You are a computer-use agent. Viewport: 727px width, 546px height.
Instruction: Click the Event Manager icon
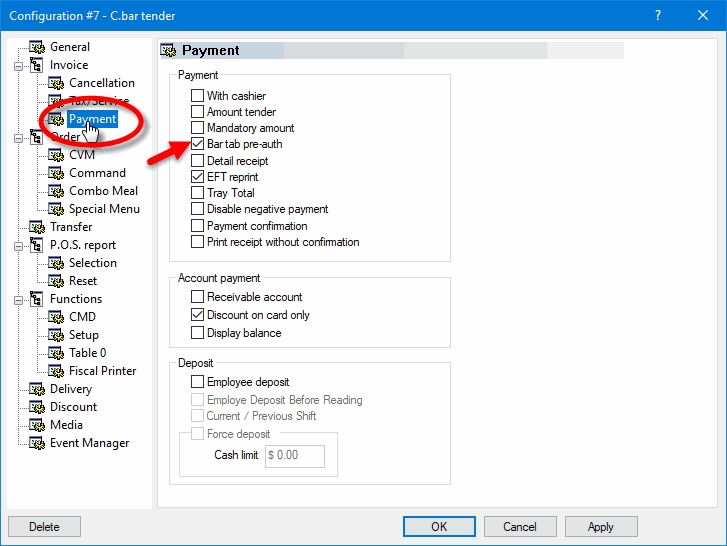(37, 443)
